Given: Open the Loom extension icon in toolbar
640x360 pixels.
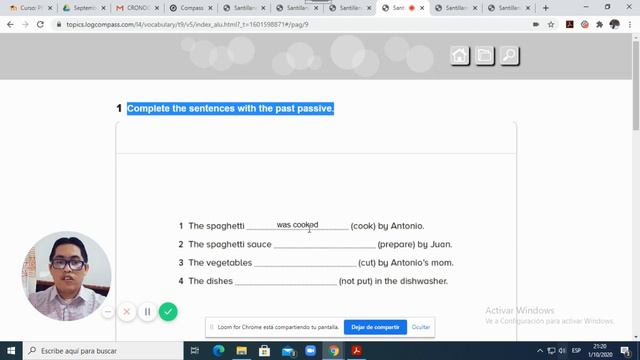Looking at the screenshot, I should [x=585, y=24].
